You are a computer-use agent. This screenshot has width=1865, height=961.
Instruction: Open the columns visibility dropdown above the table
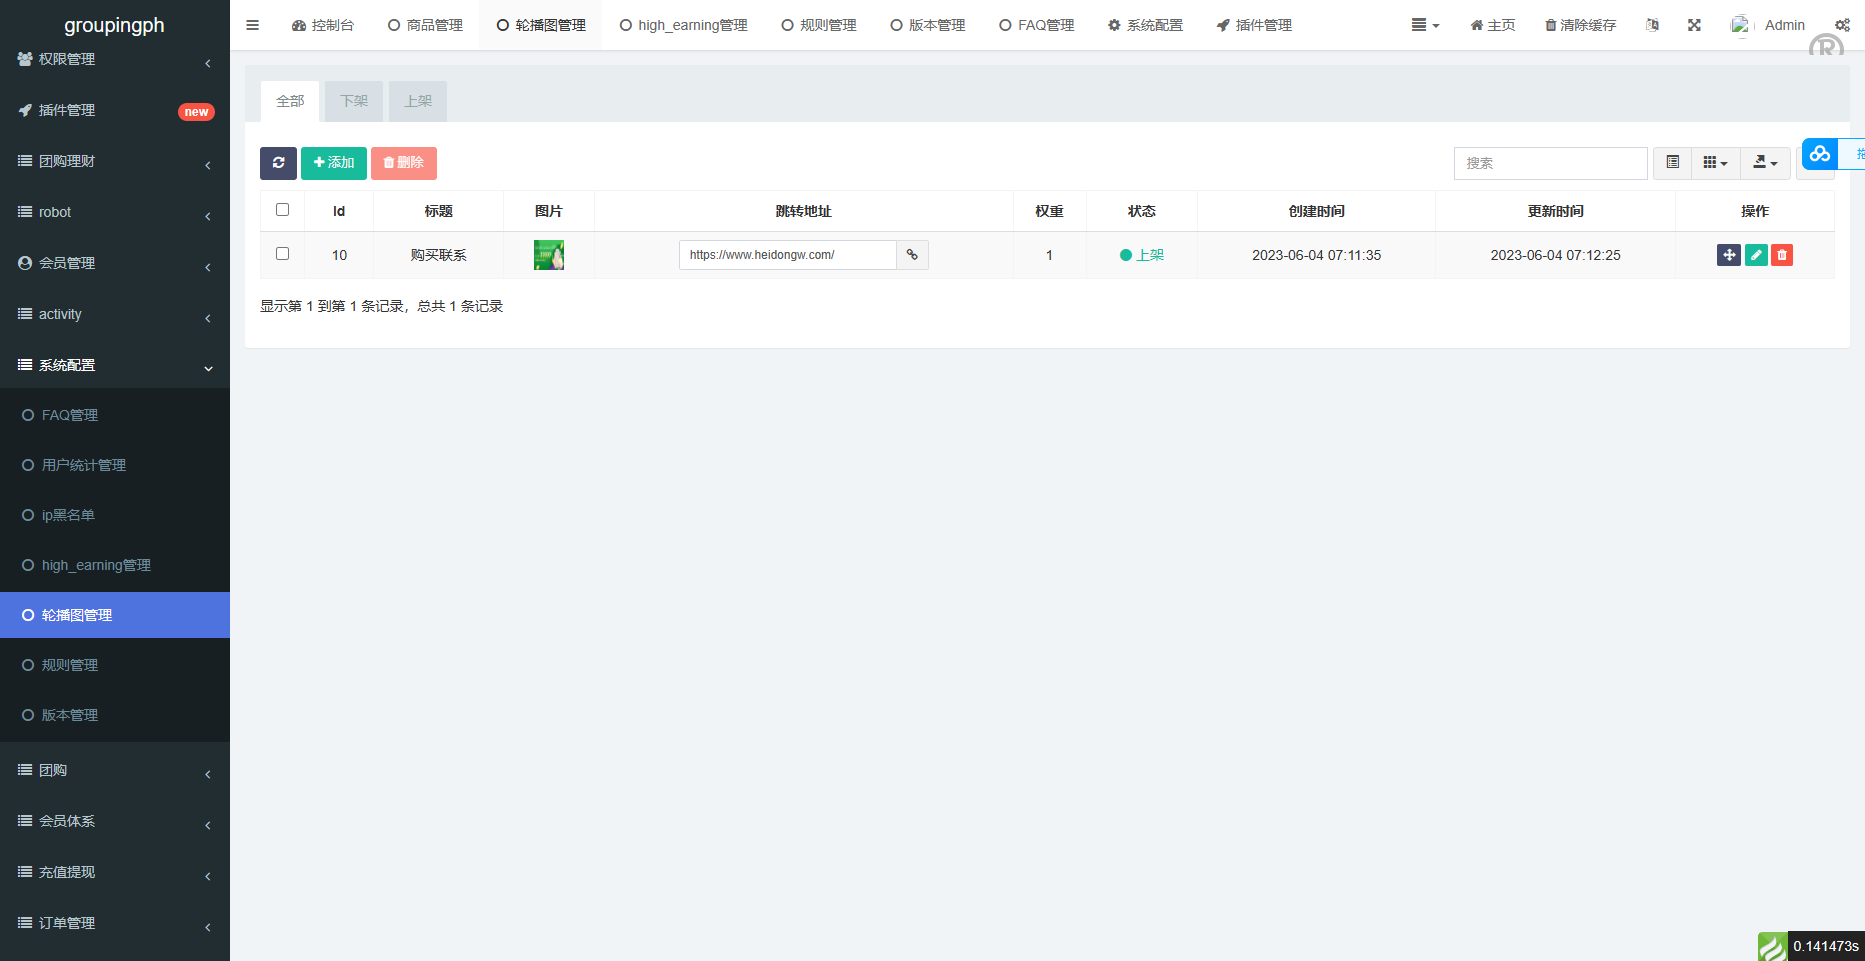[1715, 162]
